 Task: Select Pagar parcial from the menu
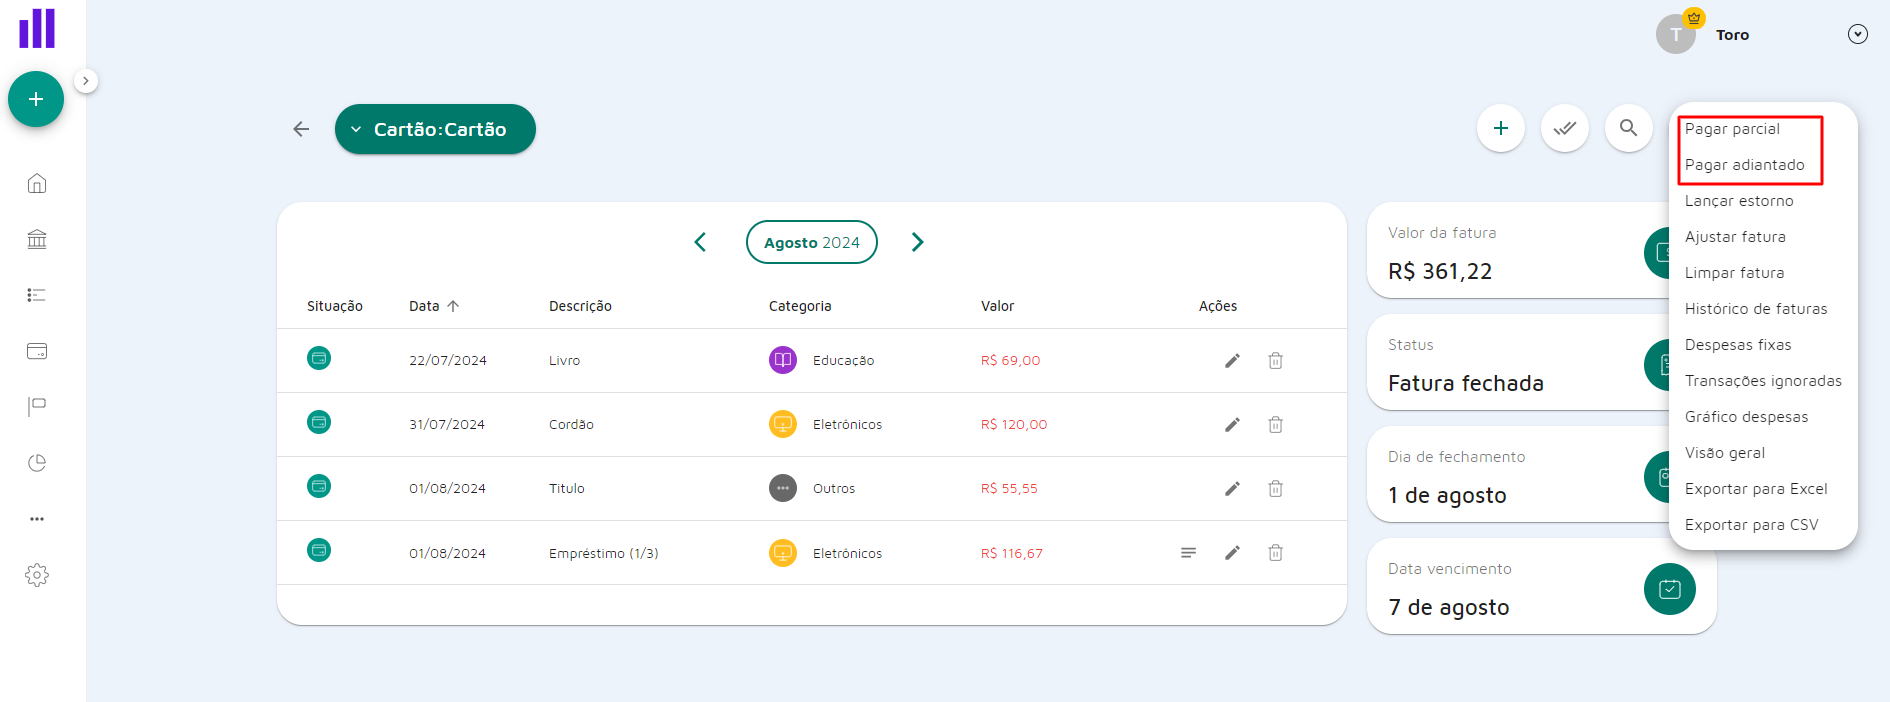point(1732,129)
